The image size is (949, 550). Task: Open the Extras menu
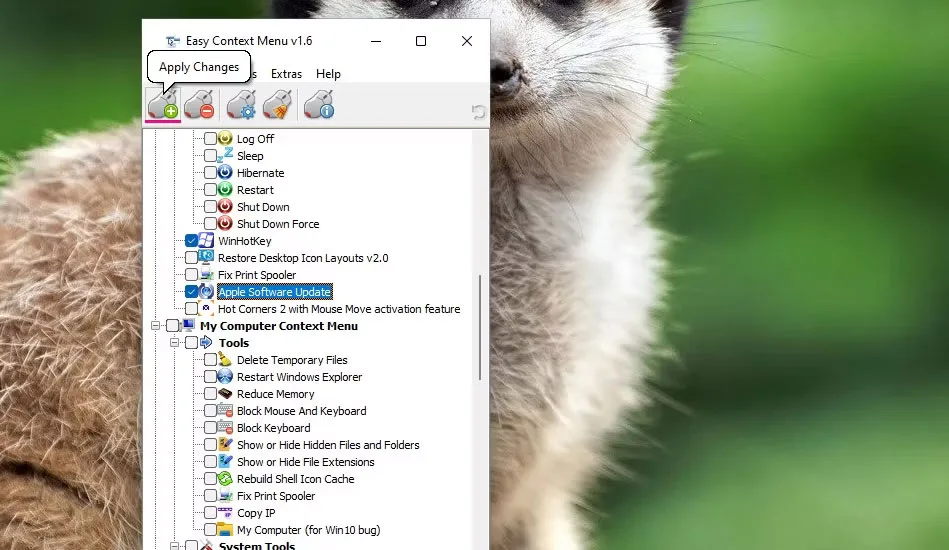point(286,74)
